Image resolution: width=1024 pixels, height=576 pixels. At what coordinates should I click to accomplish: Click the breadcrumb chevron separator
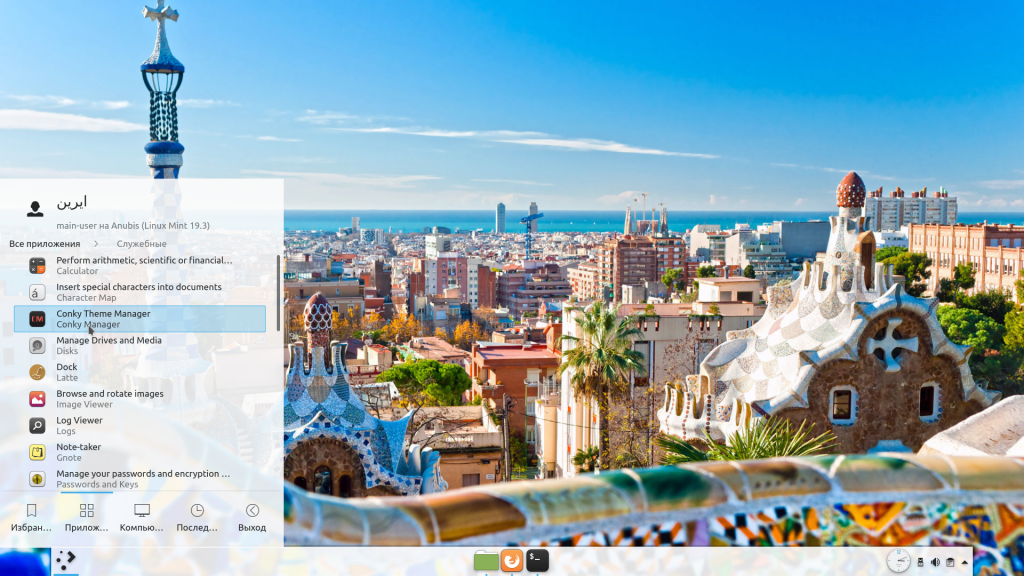[x=96, y=244]
